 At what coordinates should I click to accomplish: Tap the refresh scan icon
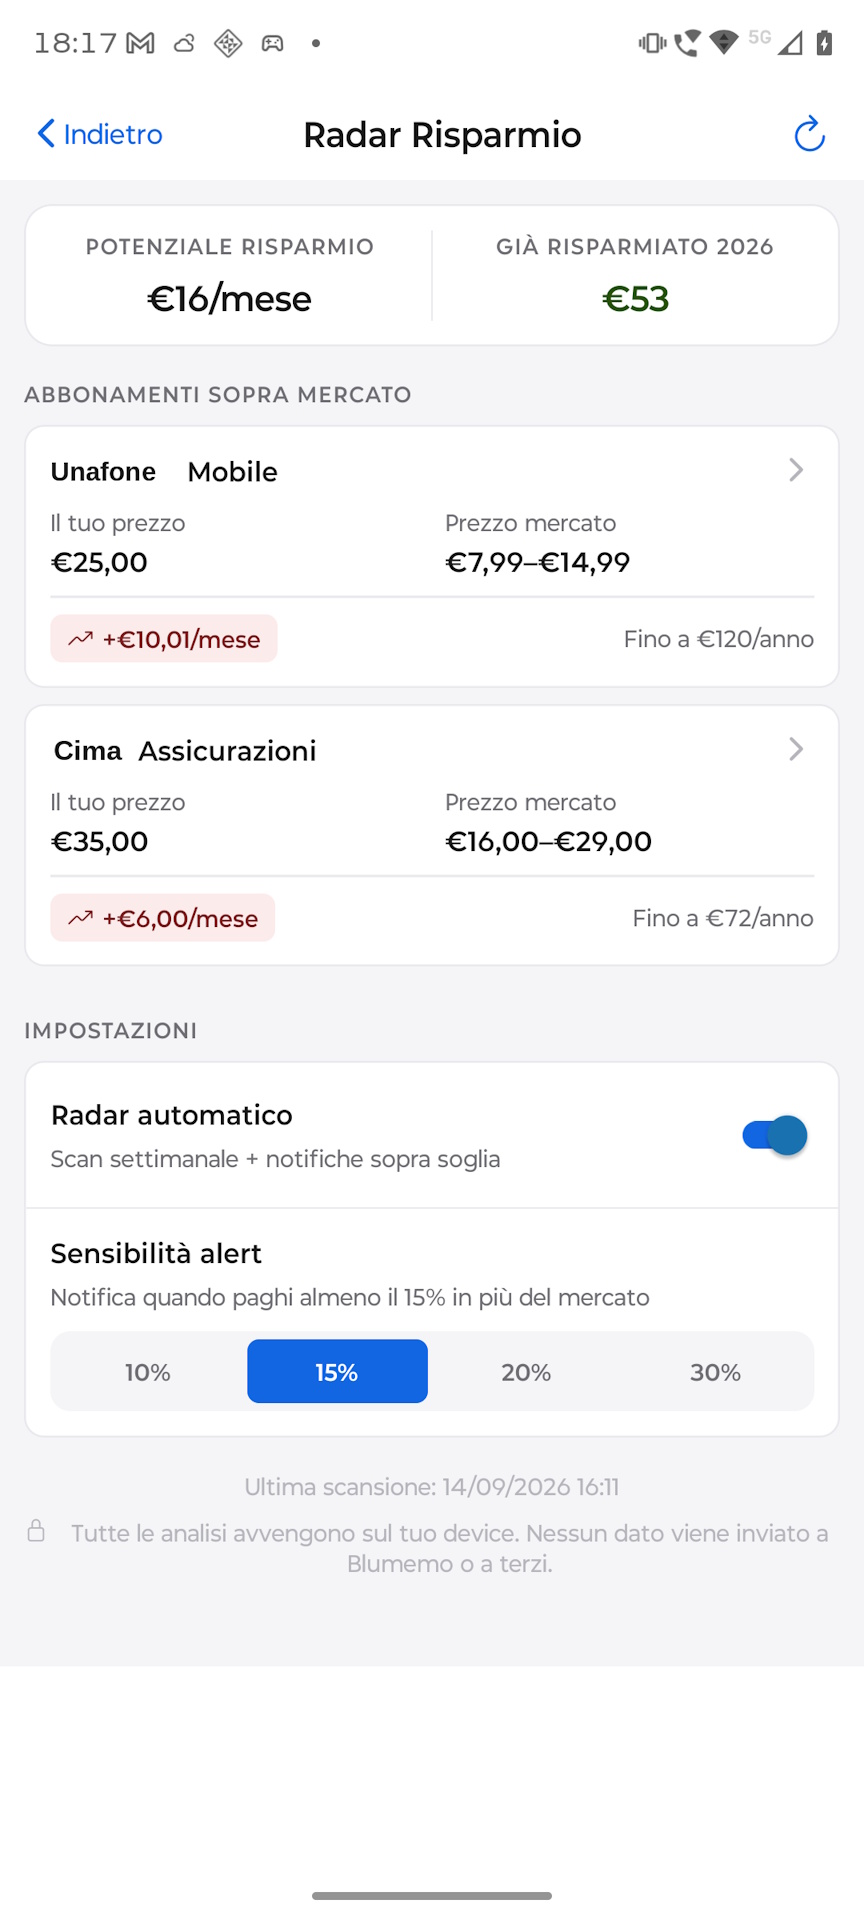pos(809,134)
